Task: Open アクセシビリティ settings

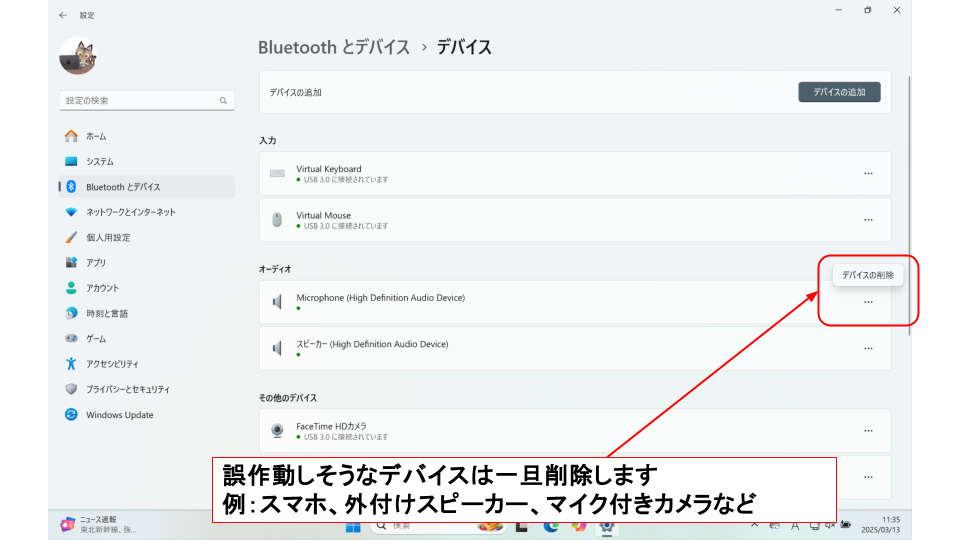Action: pyautogui.click(x=112, y=364)
